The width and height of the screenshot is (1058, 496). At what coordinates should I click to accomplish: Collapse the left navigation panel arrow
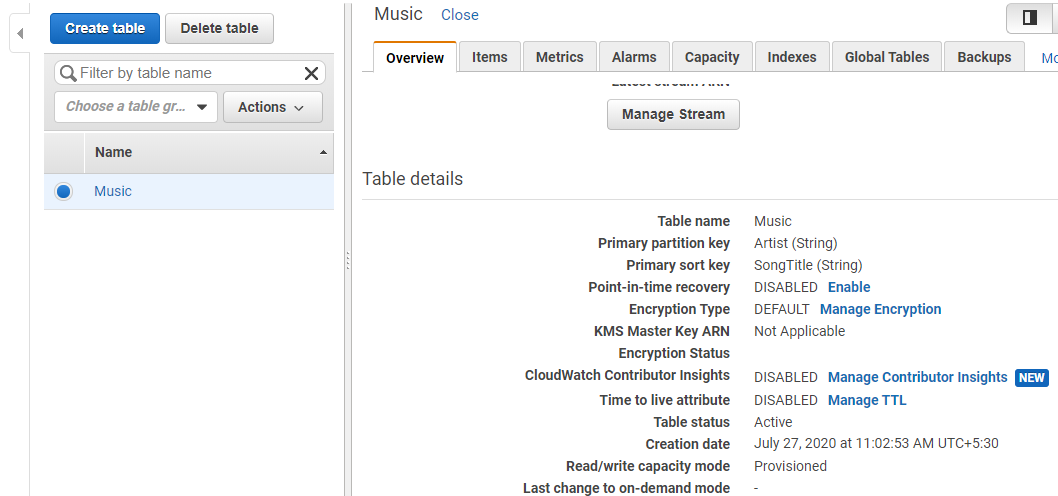coord(20,34)
